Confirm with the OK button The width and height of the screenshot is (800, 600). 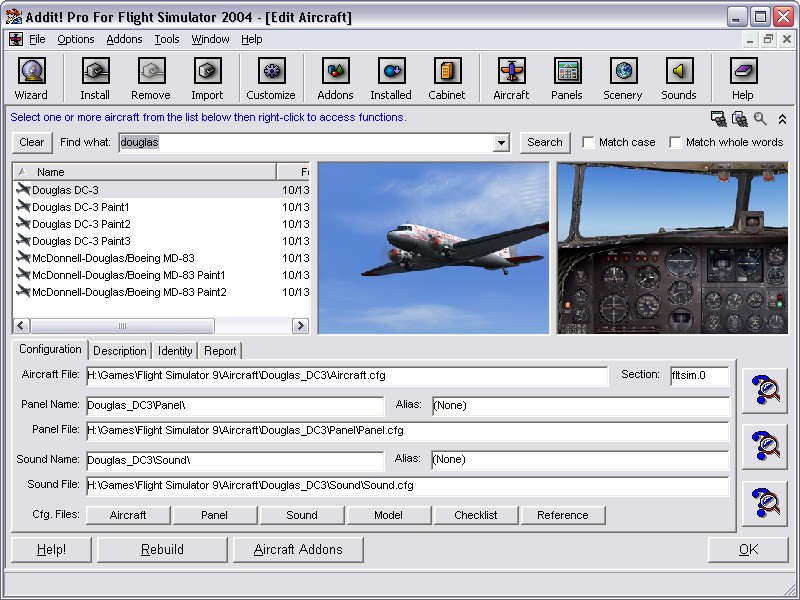[x=748, y=549]
